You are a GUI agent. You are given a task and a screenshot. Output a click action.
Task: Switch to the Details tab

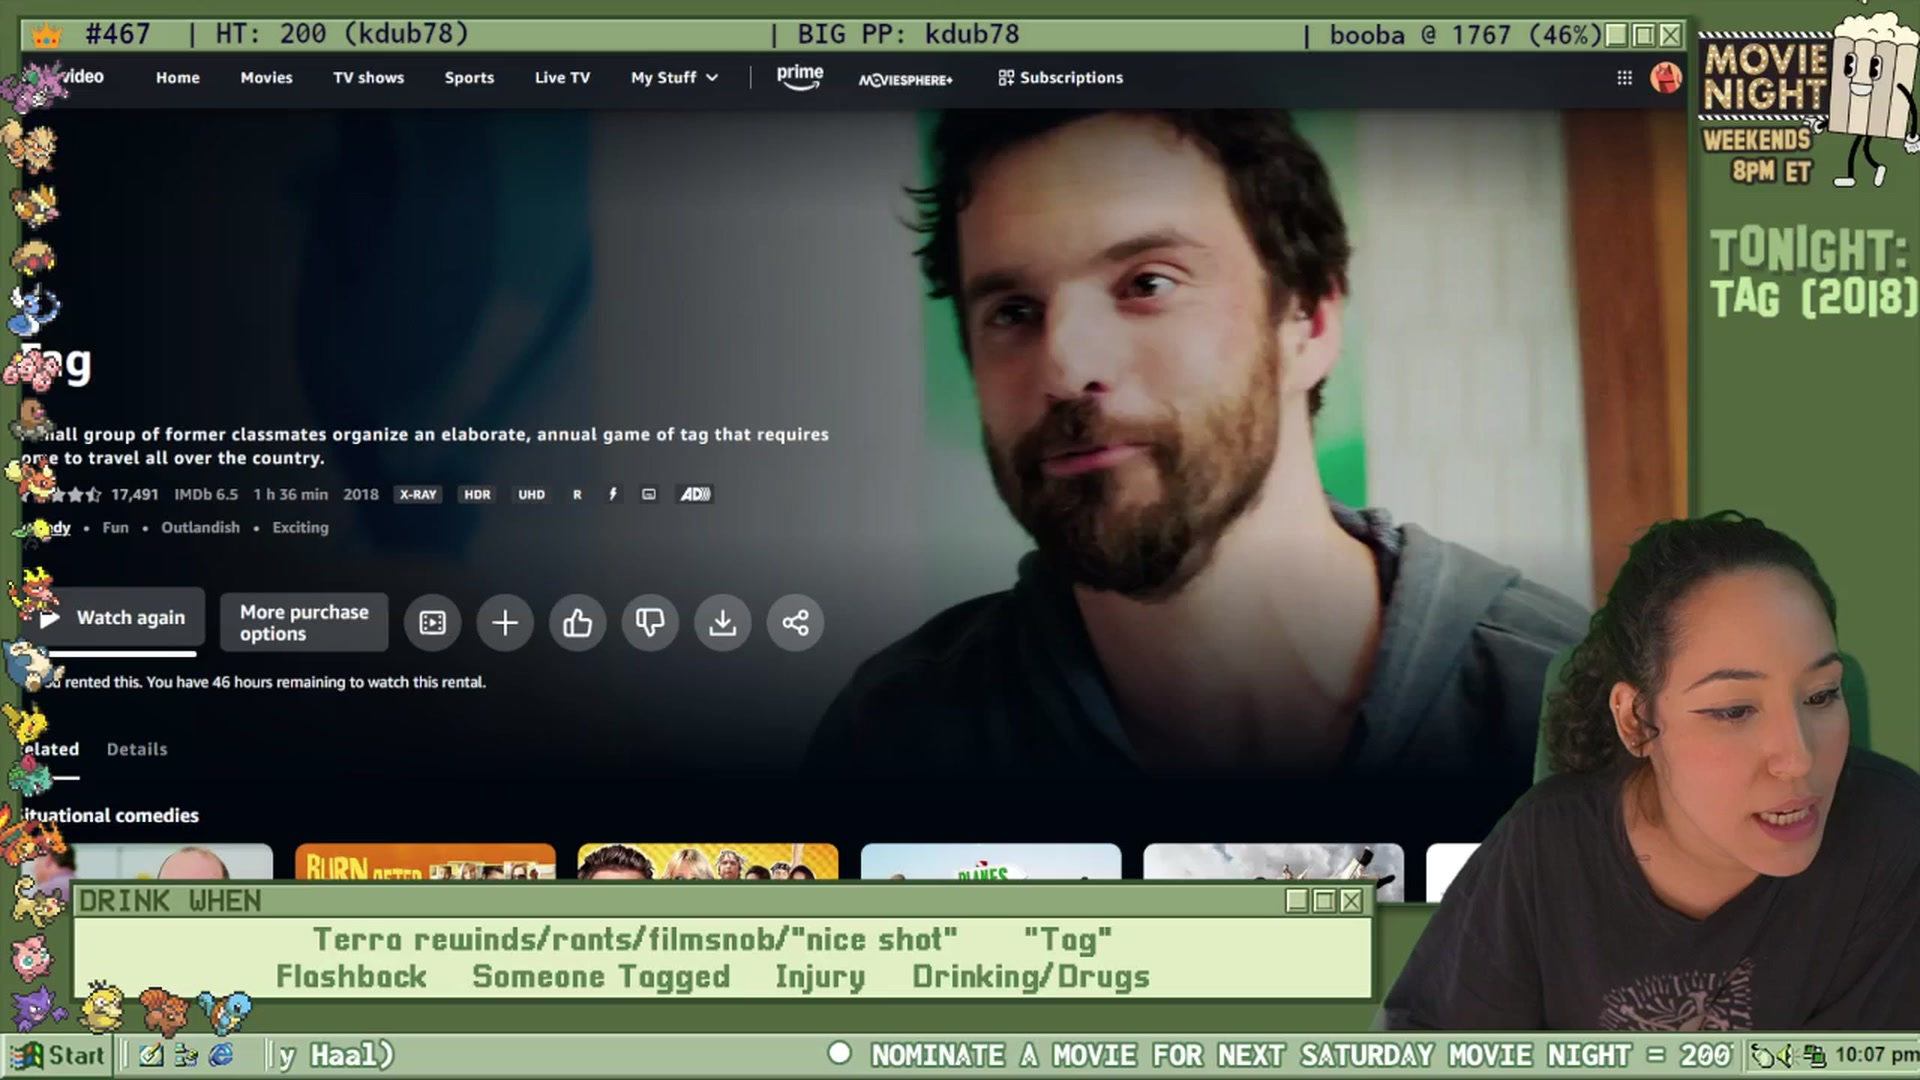point(137,749)
